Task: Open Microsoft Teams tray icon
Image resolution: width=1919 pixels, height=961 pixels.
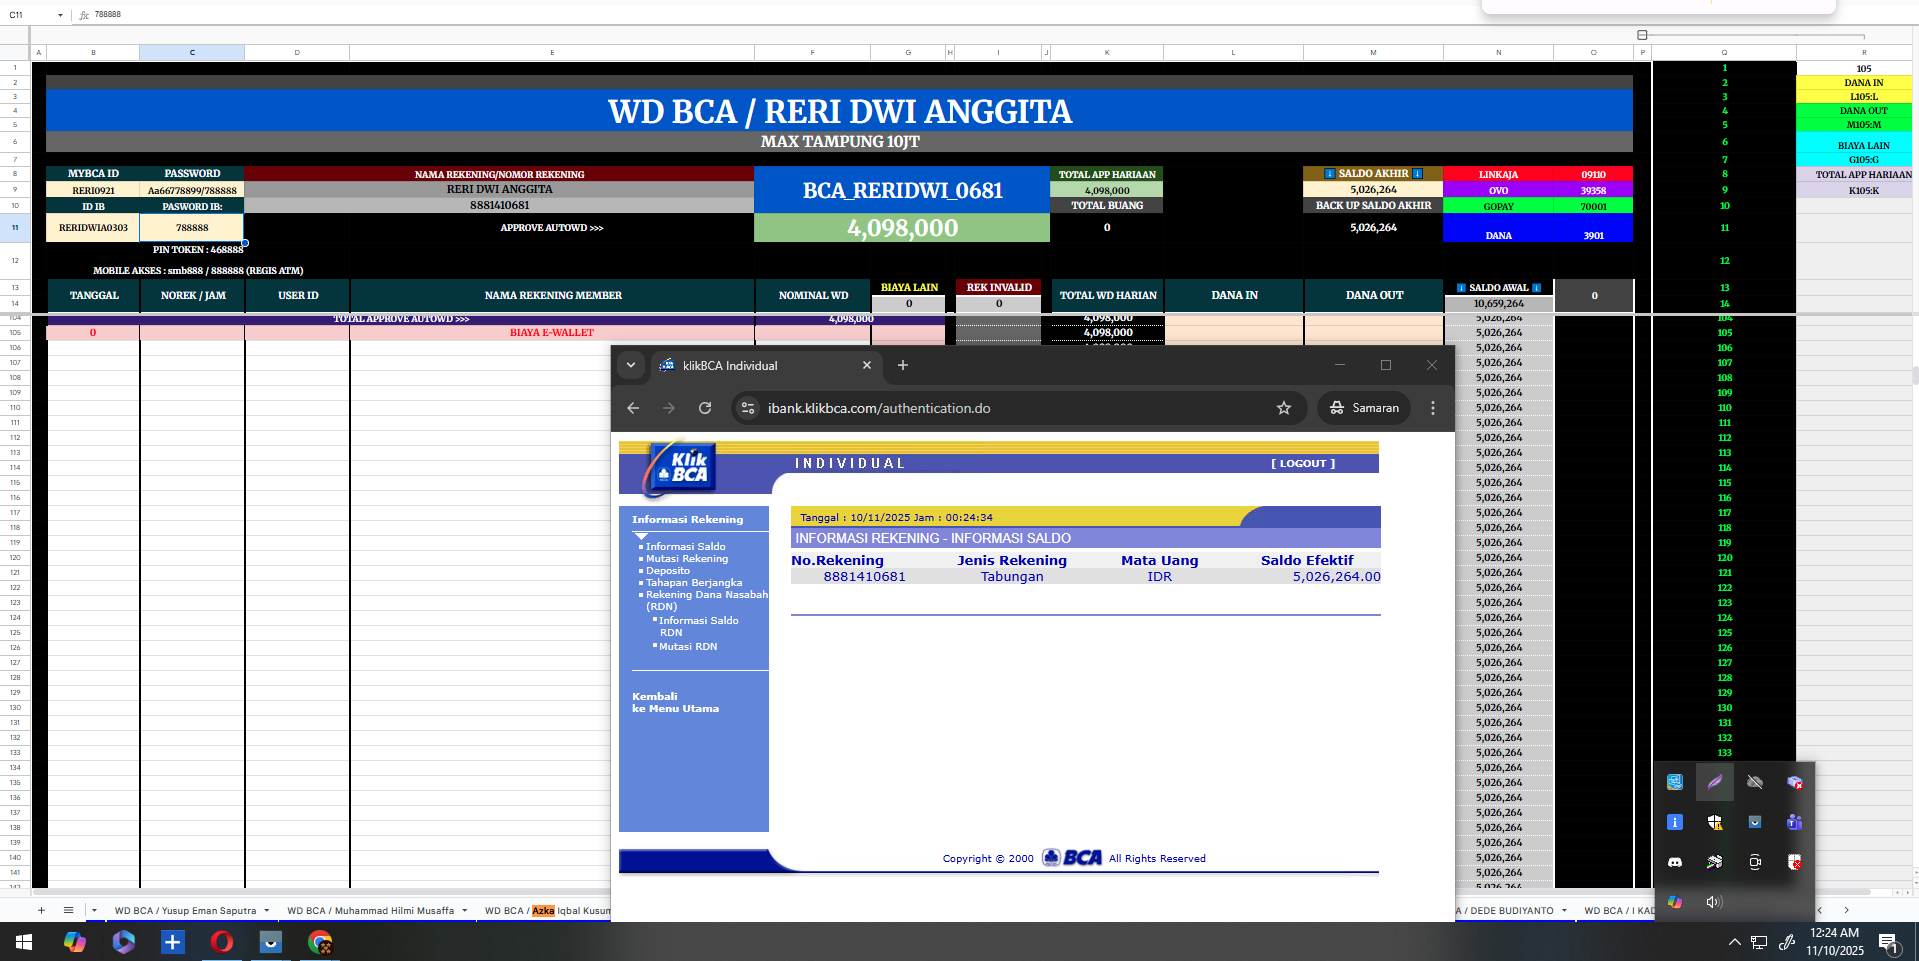Action: [x=1795, y=822]
